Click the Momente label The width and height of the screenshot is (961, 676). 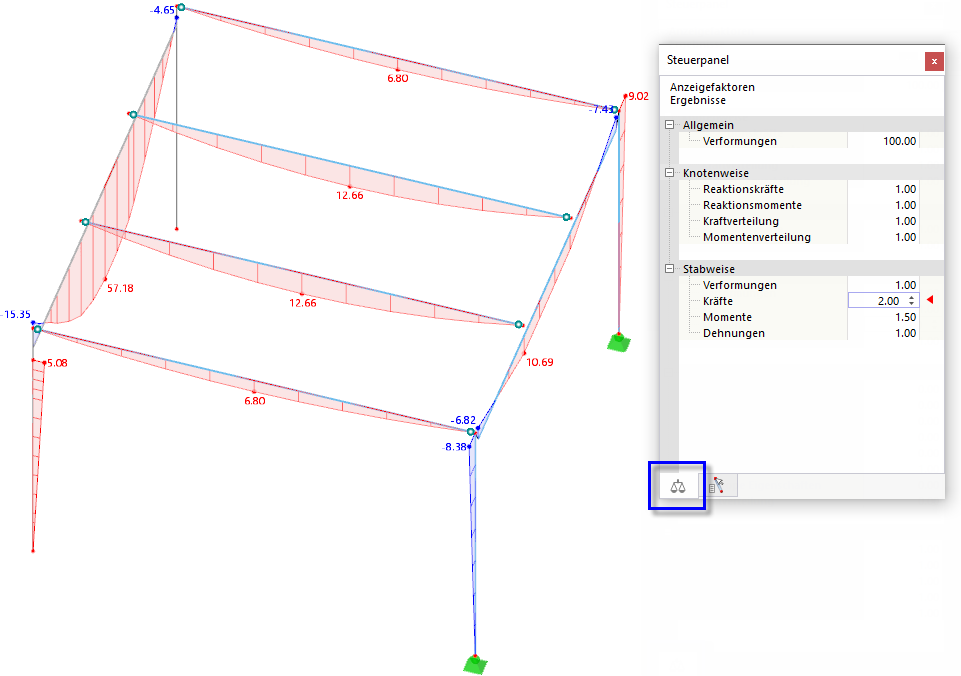727,317
